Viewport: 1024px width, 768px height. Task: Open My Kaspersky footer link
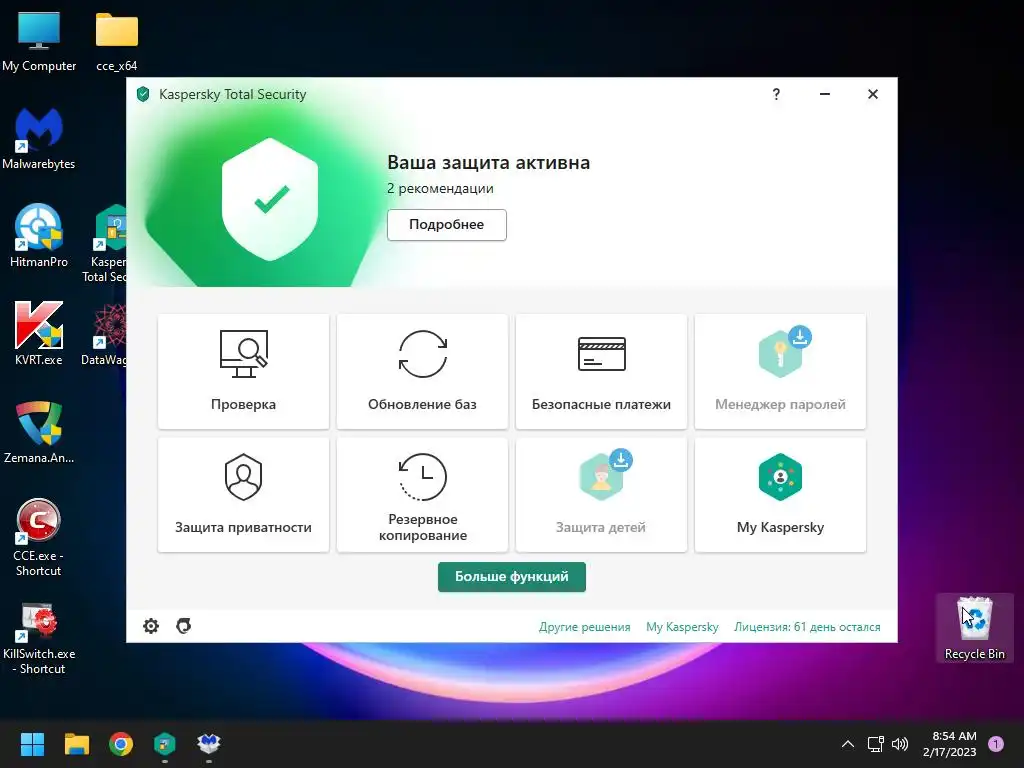click(x=682, y=627)
